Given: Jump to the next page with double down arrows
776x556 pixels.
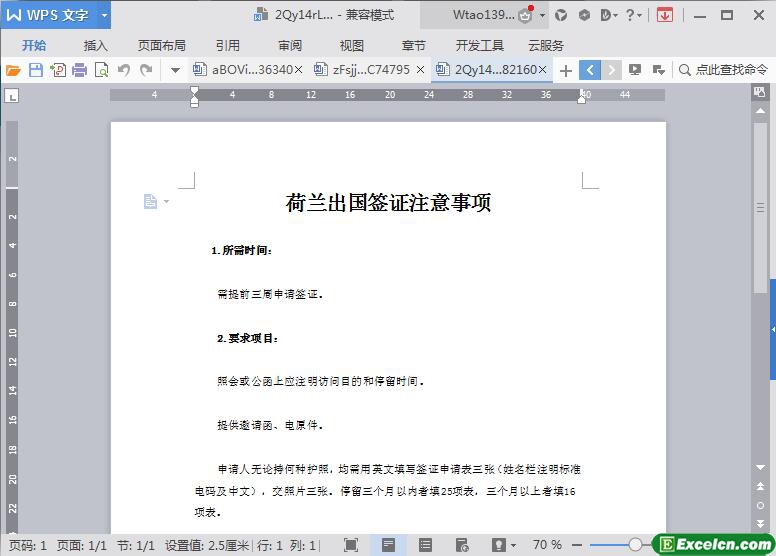Looking at the screenshot, I should [x=760, y=523].
